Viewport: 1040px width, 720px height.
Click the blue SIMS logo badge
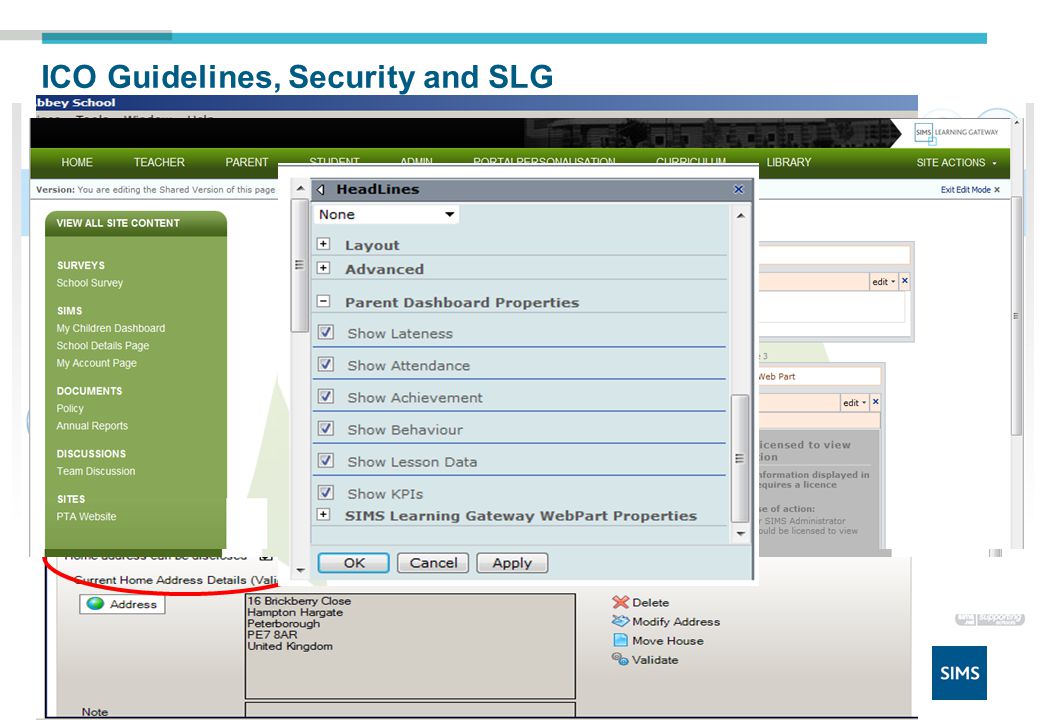(959, 673)
